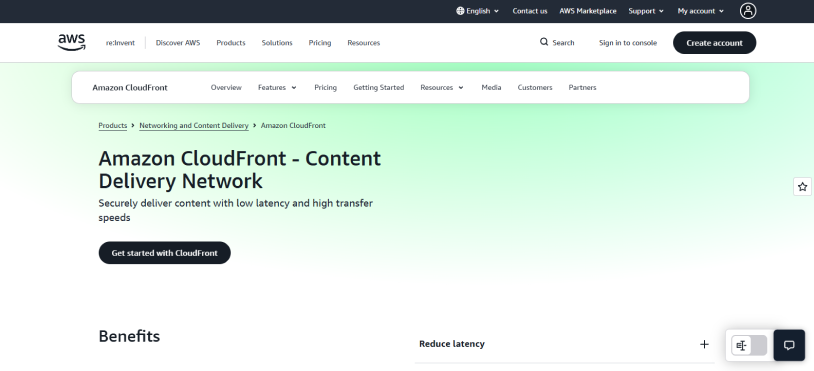This screenshot has width=814, height=371.
Task: Click the AWS logo
Action: pyautogui.click(x=72, y=43)
